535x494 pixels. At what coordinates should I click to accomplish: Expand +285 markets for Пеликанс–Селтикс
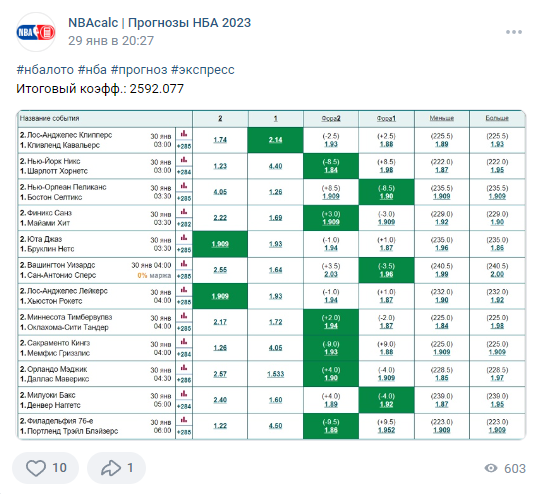(x=184, y=199)
